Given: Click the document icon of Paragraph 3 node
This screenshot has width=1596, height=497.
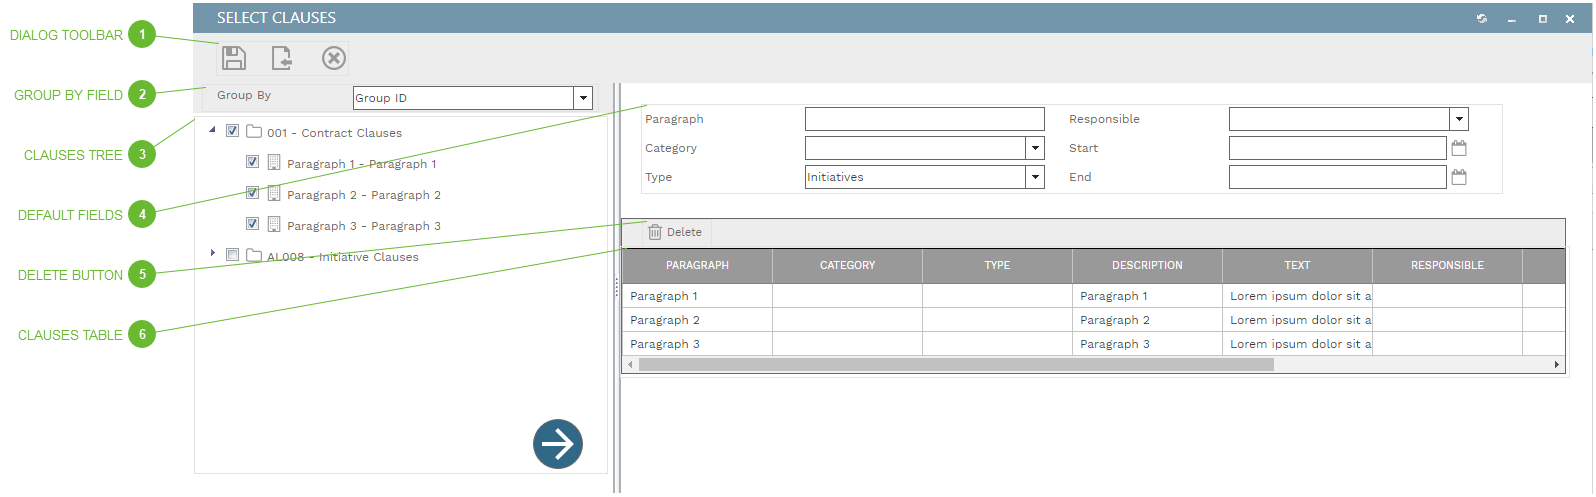Looking at the screenshot, I should [274, 224].
